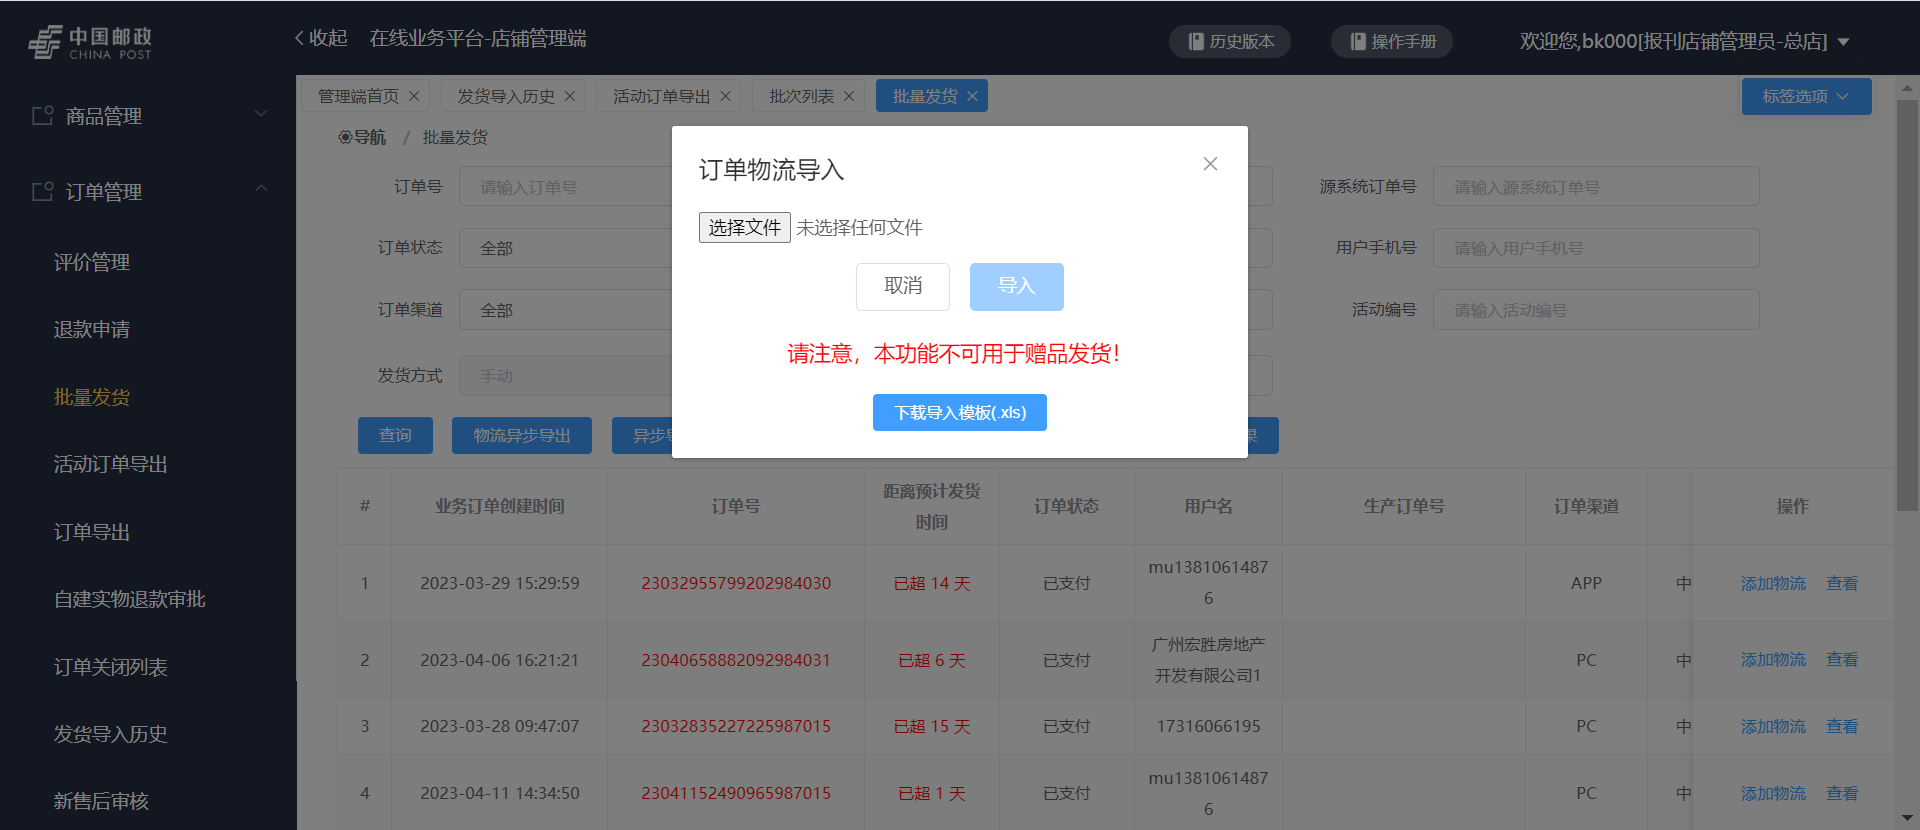Open 活动订单导出 in sidebar

111,464
